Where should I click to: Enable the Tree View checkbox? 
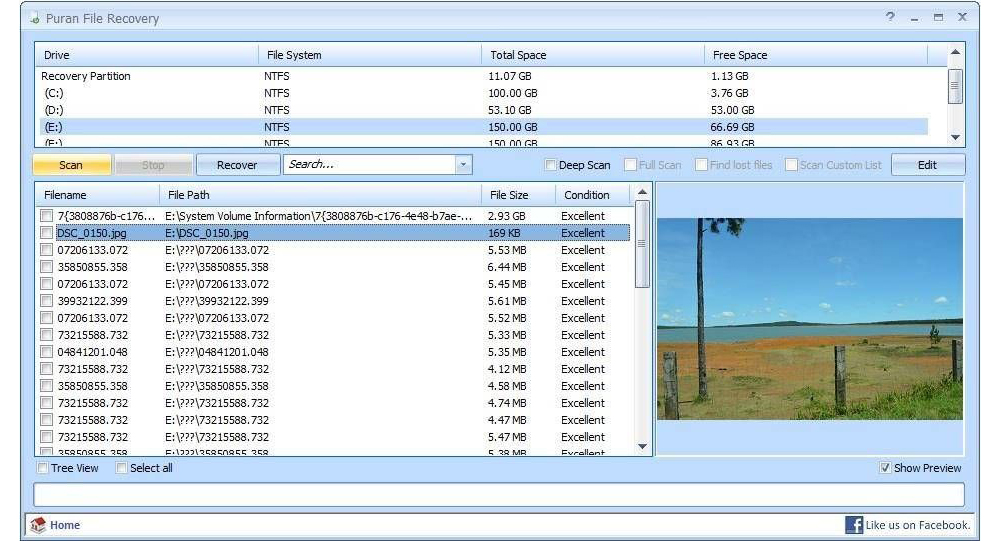click(43, 468)
